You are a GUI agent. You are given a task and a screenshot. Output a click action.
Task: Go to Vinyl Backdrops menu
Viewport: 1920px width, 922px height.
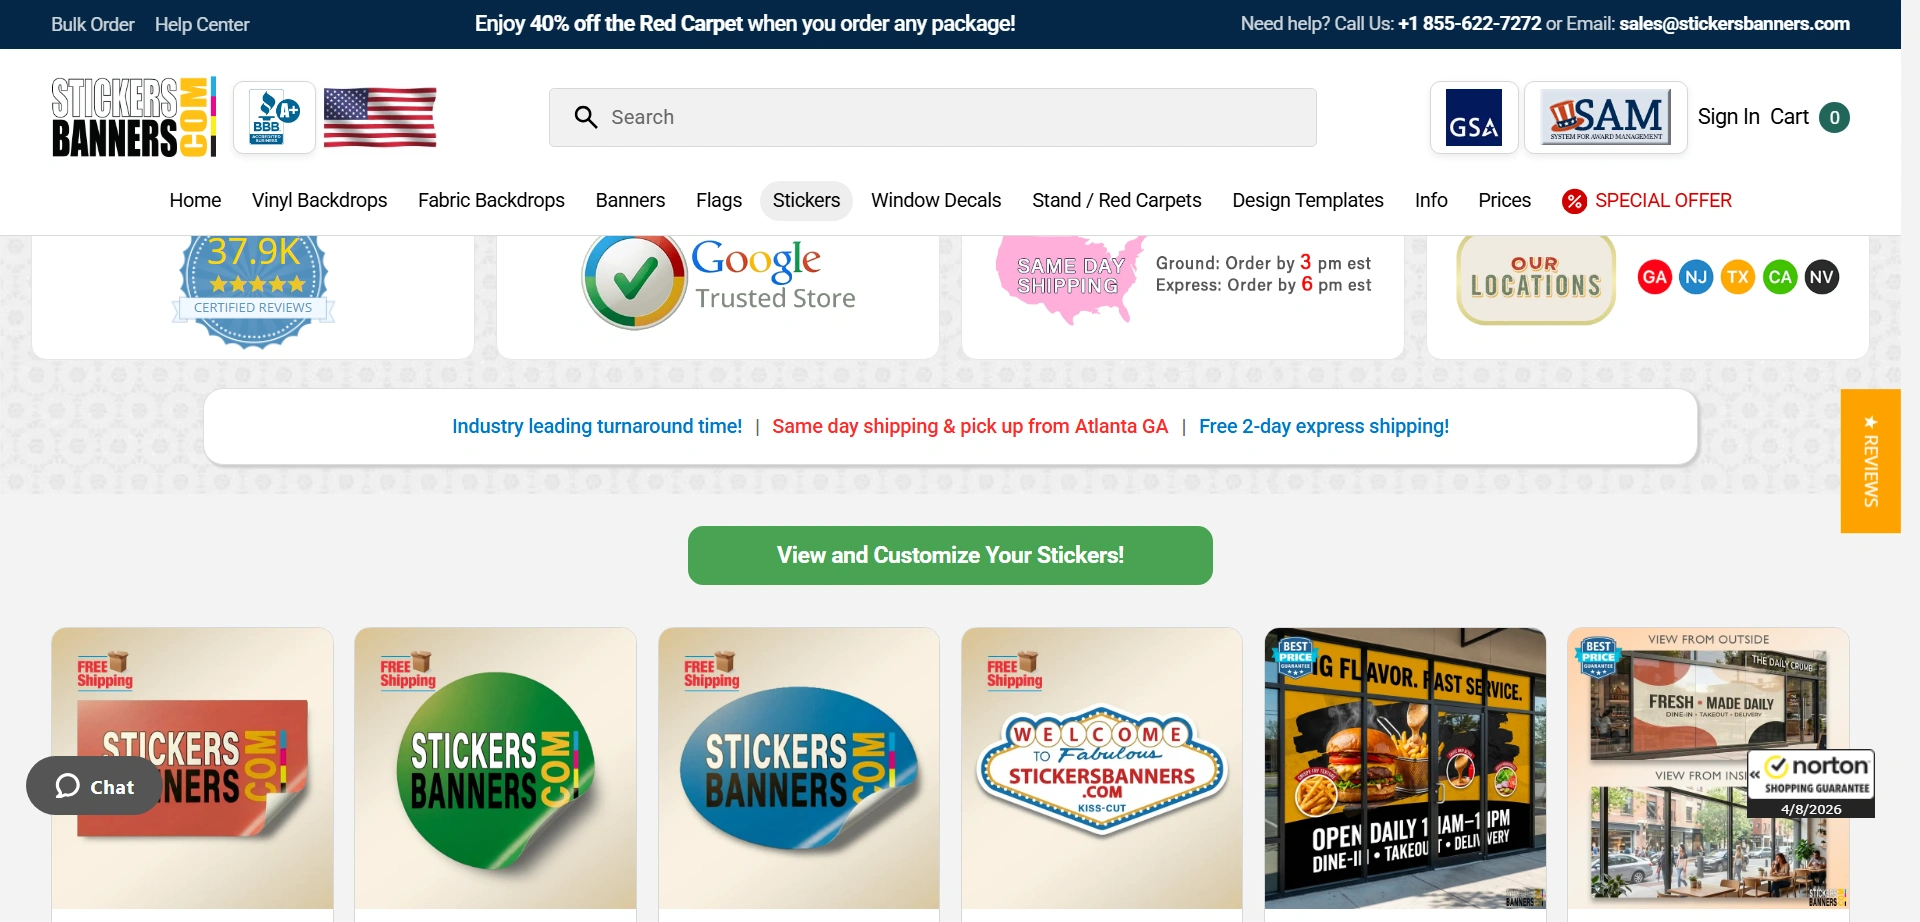pyautogui.click(x=319, y=200)
